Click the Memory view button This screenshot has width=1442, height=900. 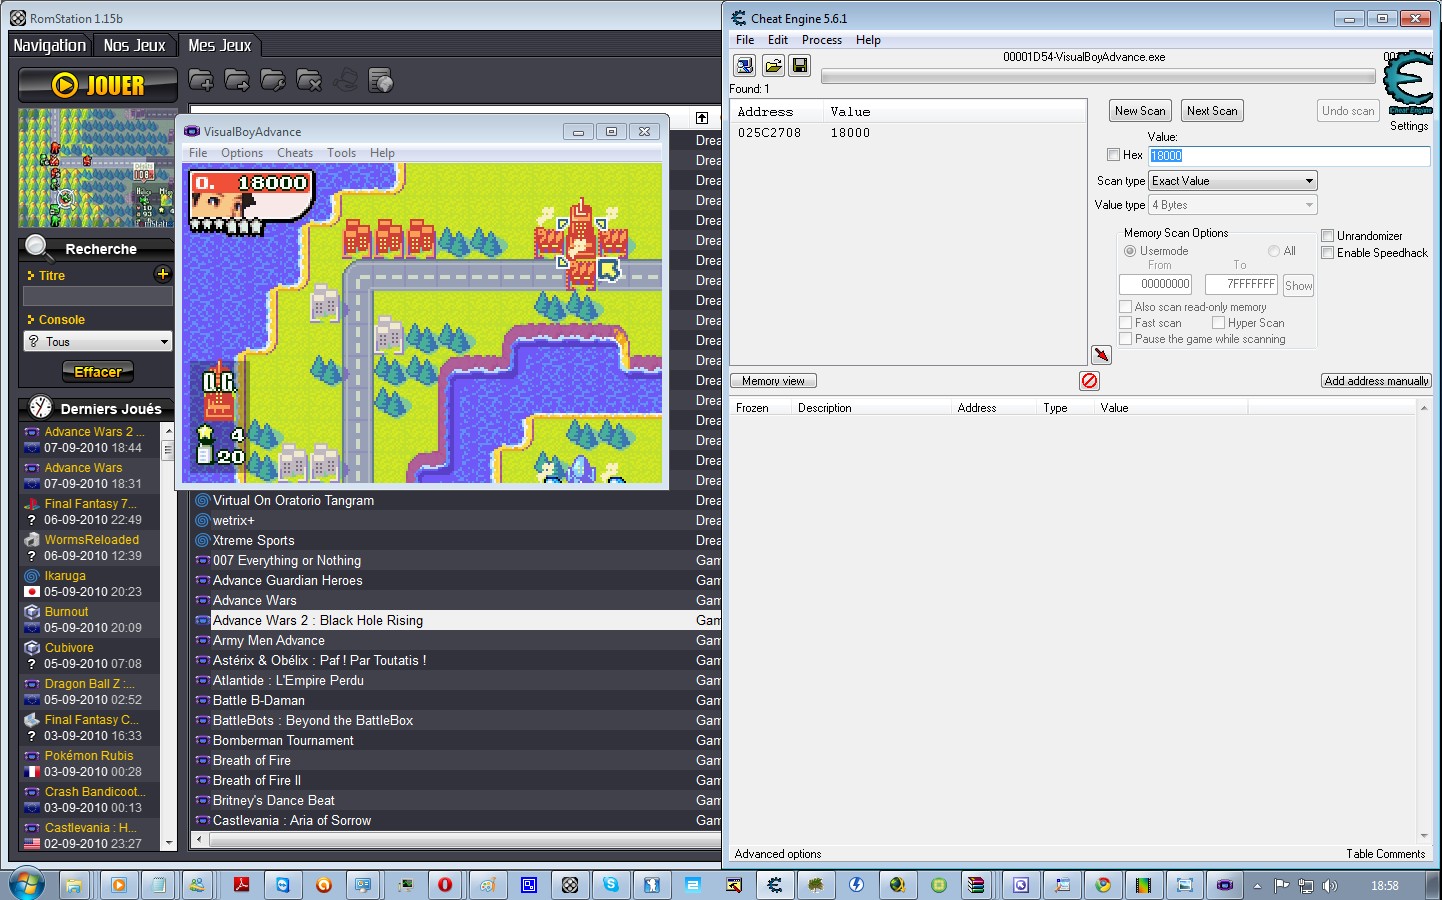tap(773, 381)
